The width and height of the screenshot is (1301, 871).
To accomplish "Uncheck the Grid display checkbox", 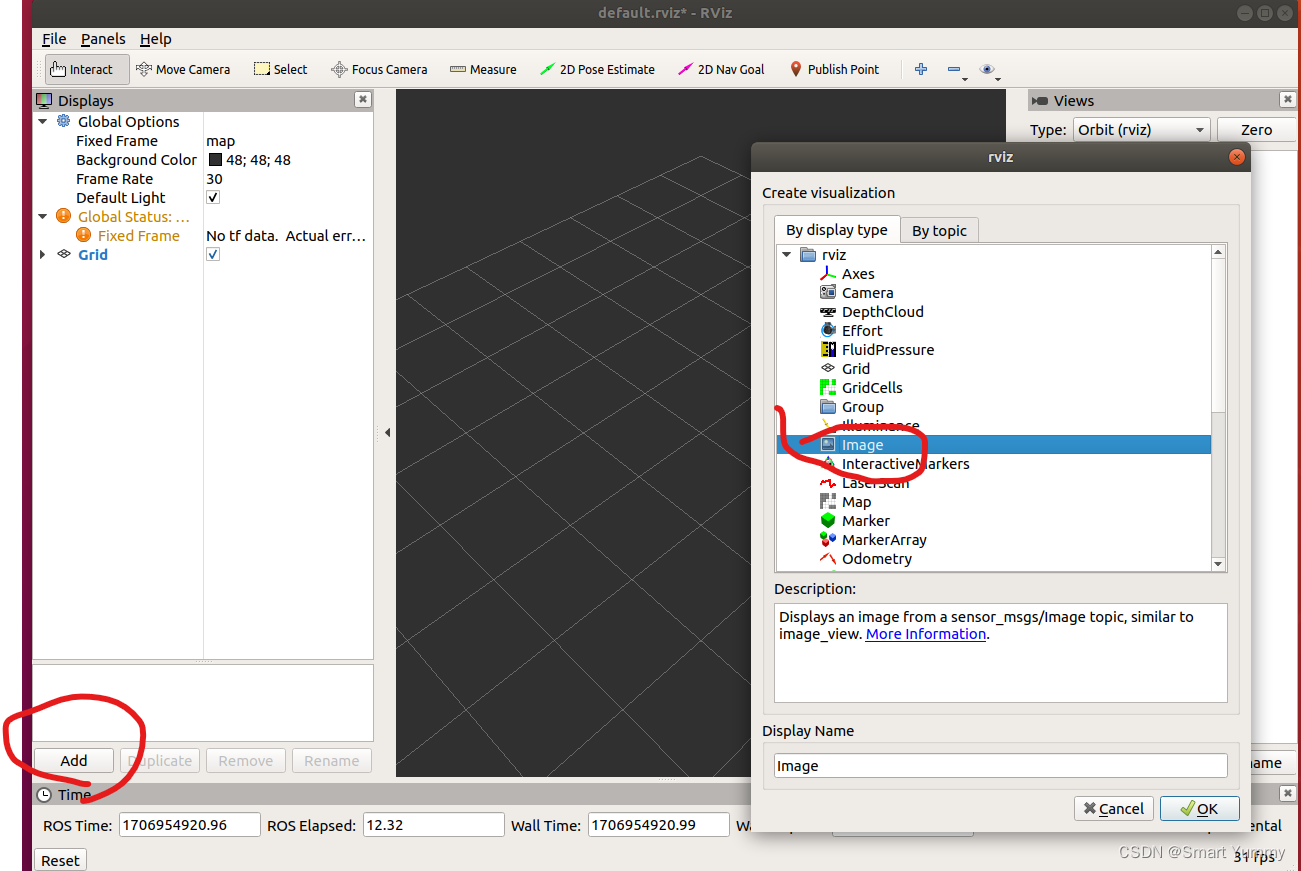I will click(x=212, y=254).
